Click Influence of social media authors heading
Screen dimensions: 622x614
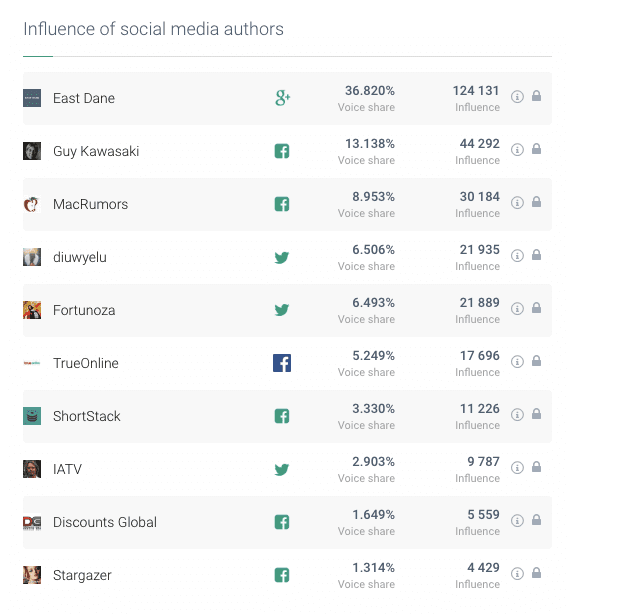pyautogui.click(x=153, y=29)
